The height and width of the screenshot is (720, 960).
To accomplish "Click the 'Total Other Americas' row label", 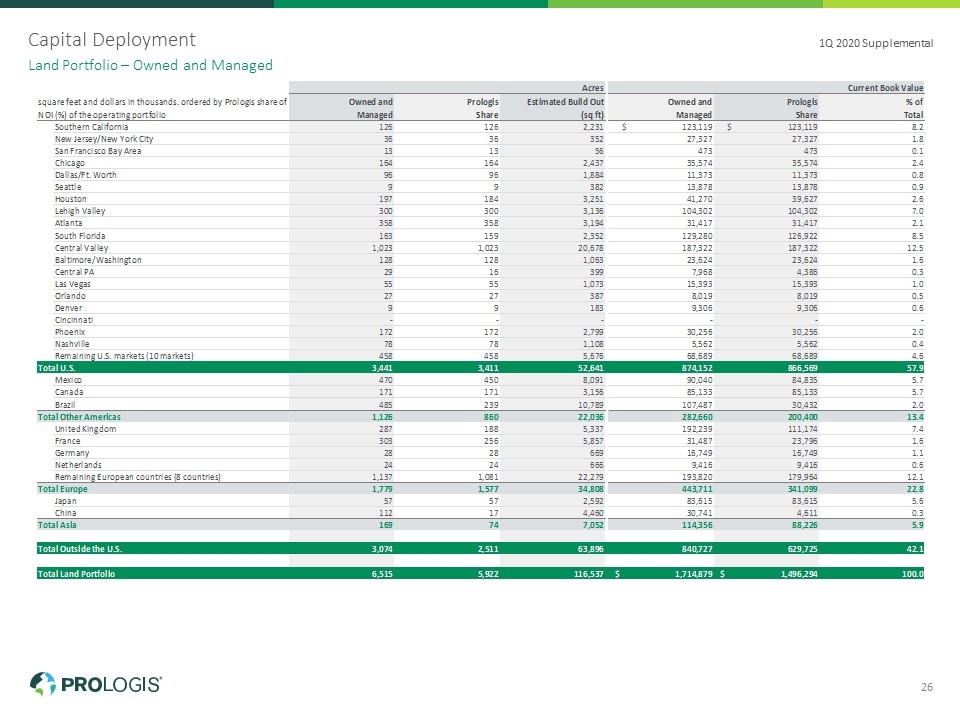I will [79, 417].
